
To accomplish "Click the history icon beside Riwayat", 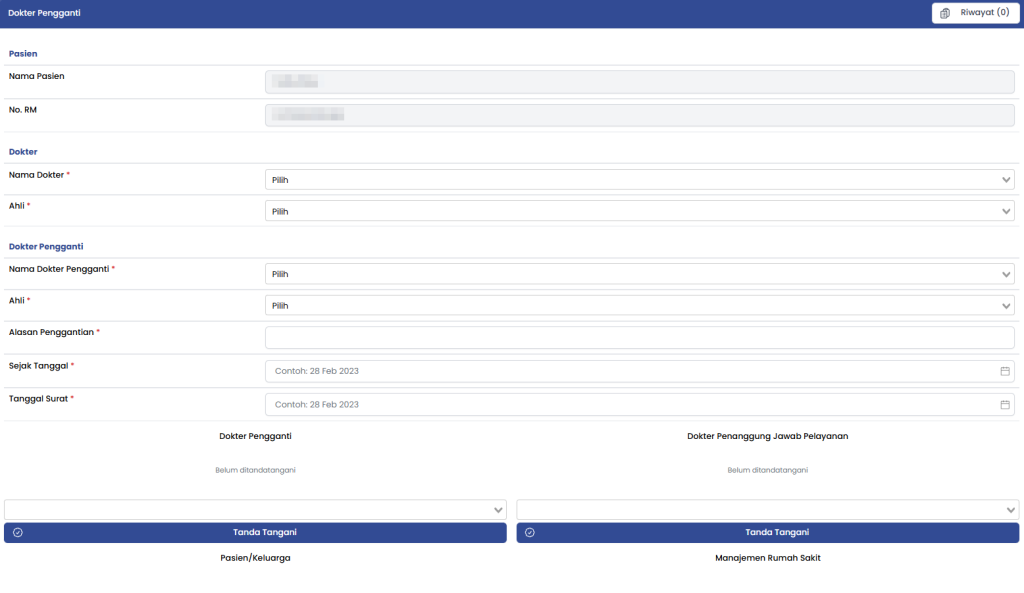I will (945, 13).
